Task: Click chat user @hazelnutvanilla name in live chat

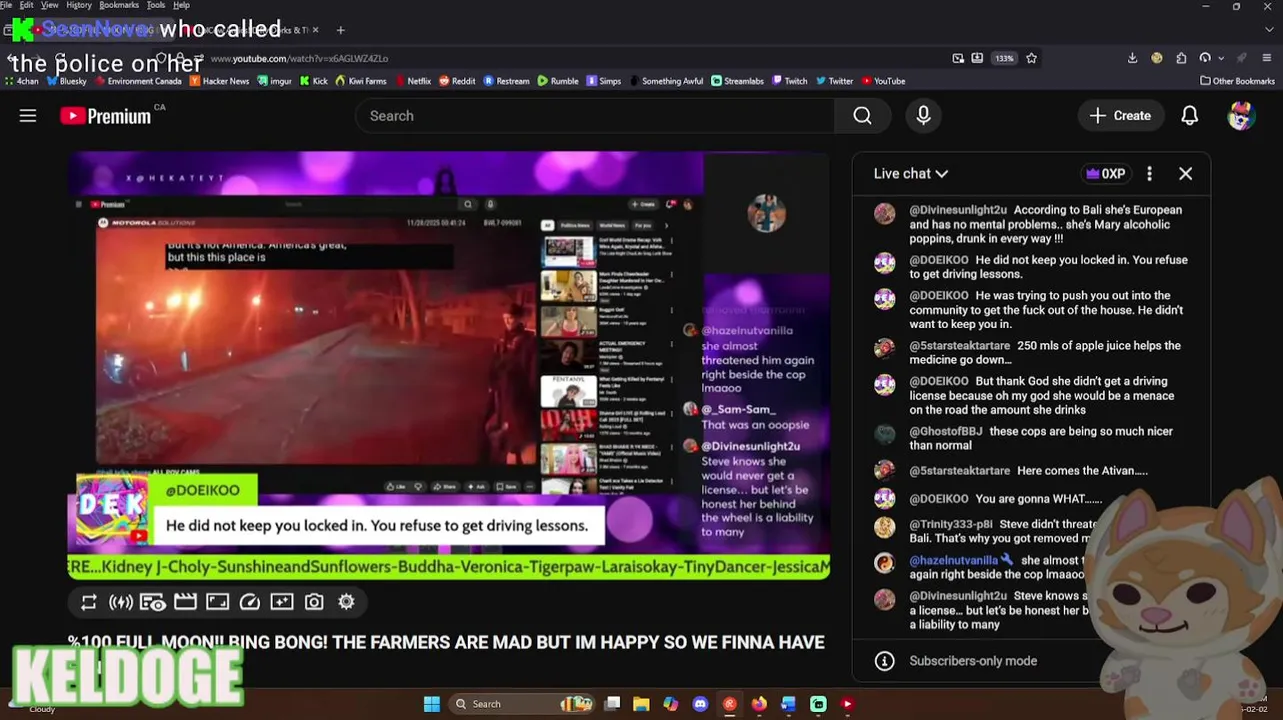Action: pos(953,561)
